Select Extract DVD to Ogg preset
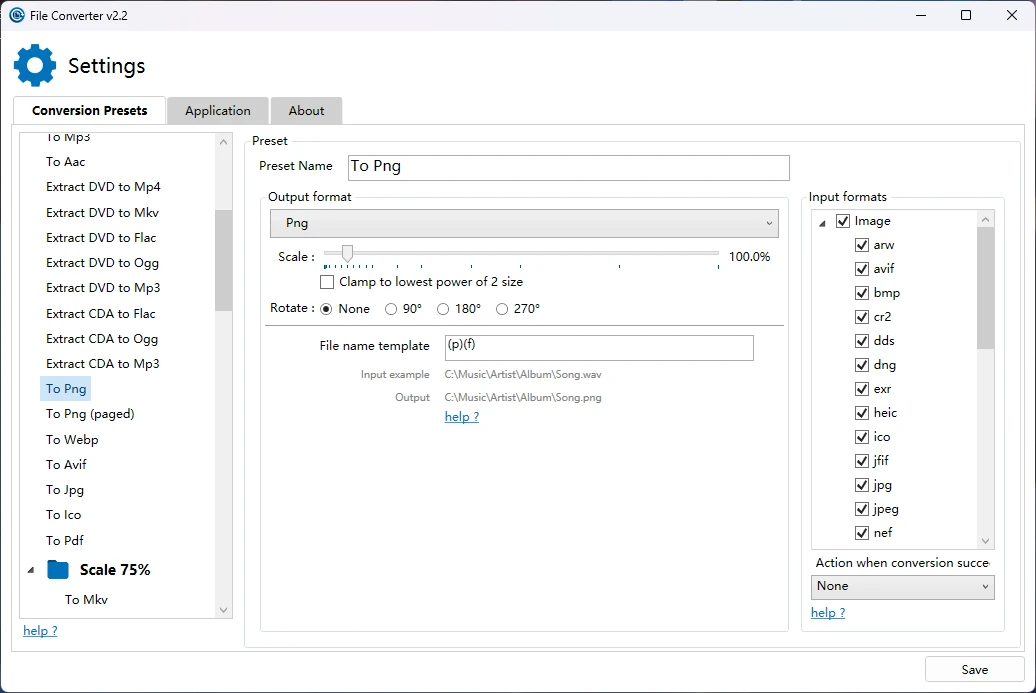This screenshot has width=1036, height=693. pos(102,263)
